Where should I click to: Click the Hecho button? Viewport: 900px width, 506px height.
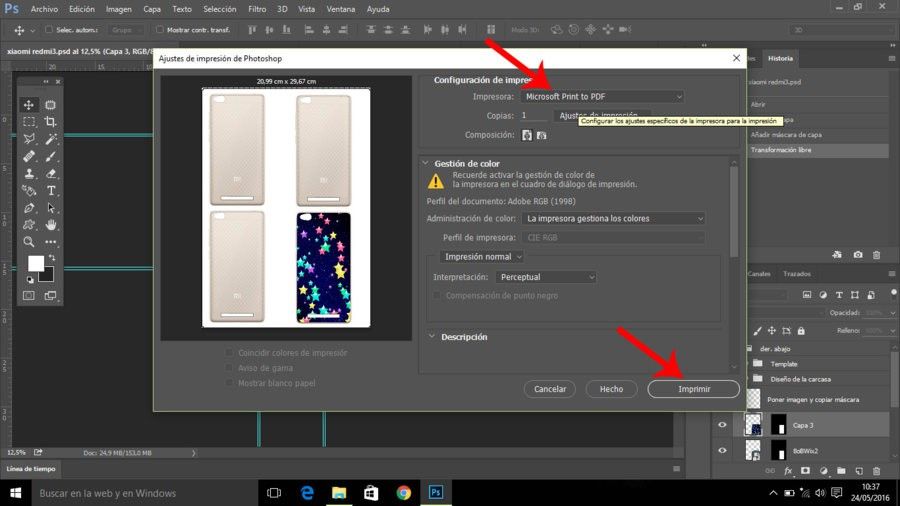click(x=611, y=389)
